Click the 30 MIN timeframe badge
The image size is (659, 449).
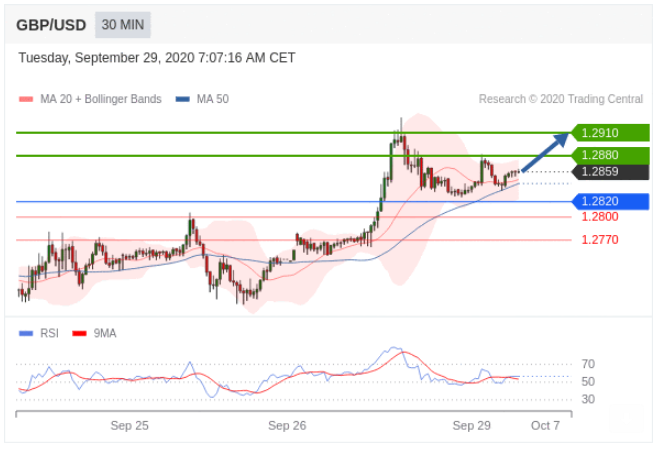123,25
